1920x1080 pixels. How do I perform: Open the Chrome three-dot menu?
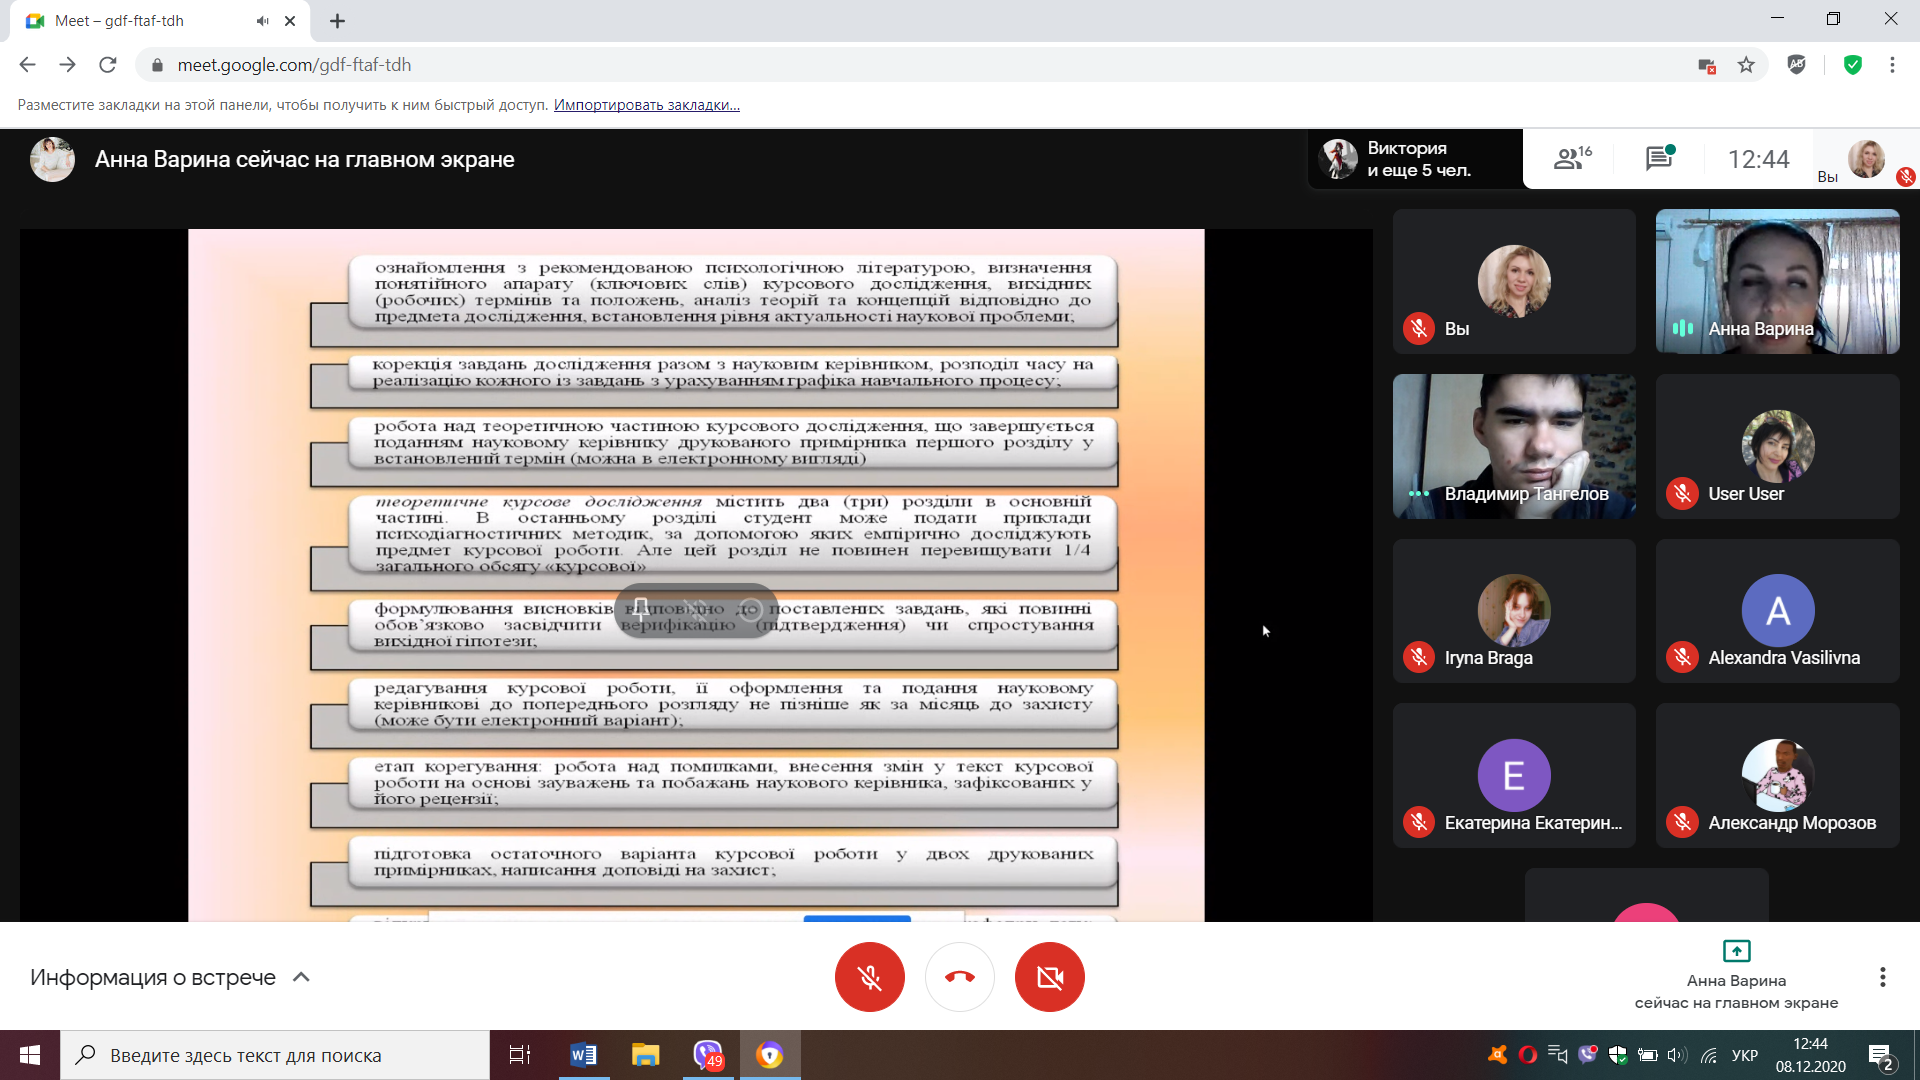pyautogui.click(x=1892, y=65)
